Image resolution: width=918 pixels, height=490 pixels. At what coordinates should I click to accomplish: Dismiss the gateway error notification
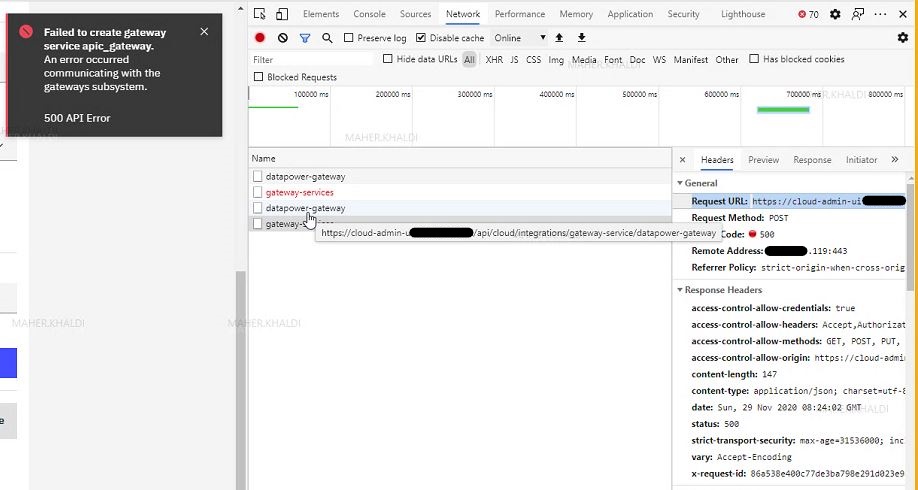[204, 32]
